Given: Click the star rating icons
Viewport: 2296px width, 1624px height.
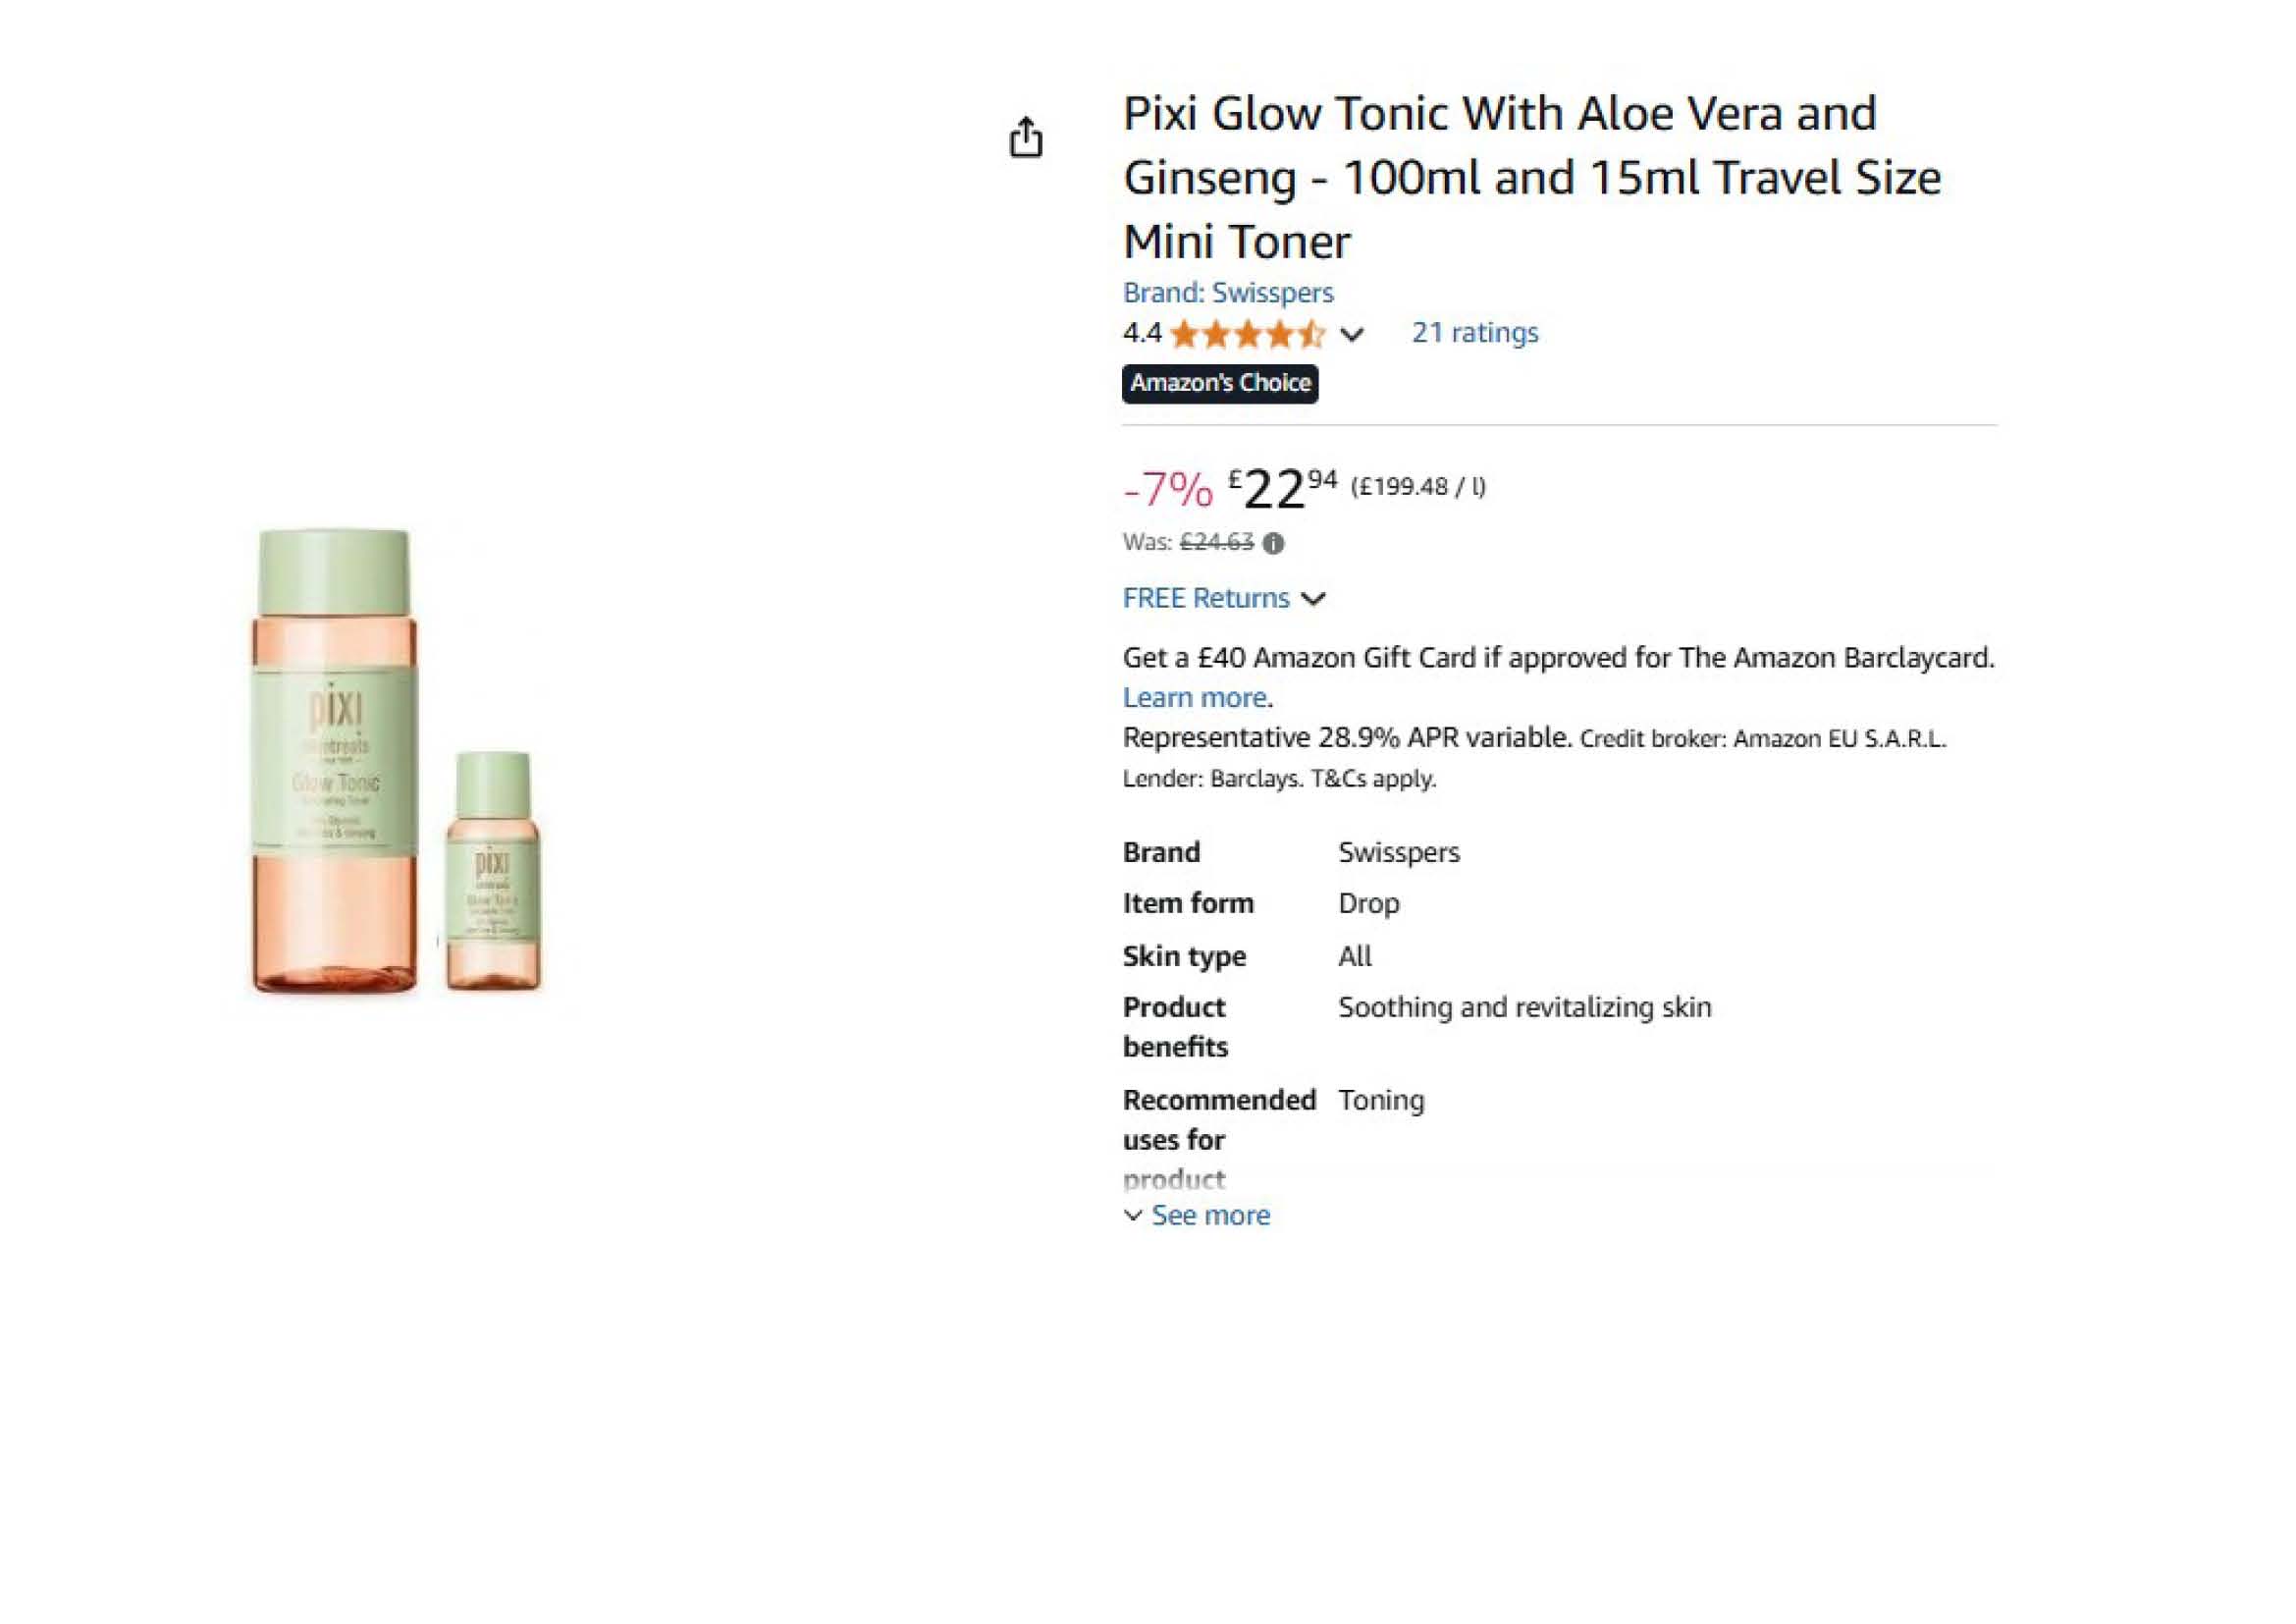Looking at the screenshot, I should click(1247, 334).
